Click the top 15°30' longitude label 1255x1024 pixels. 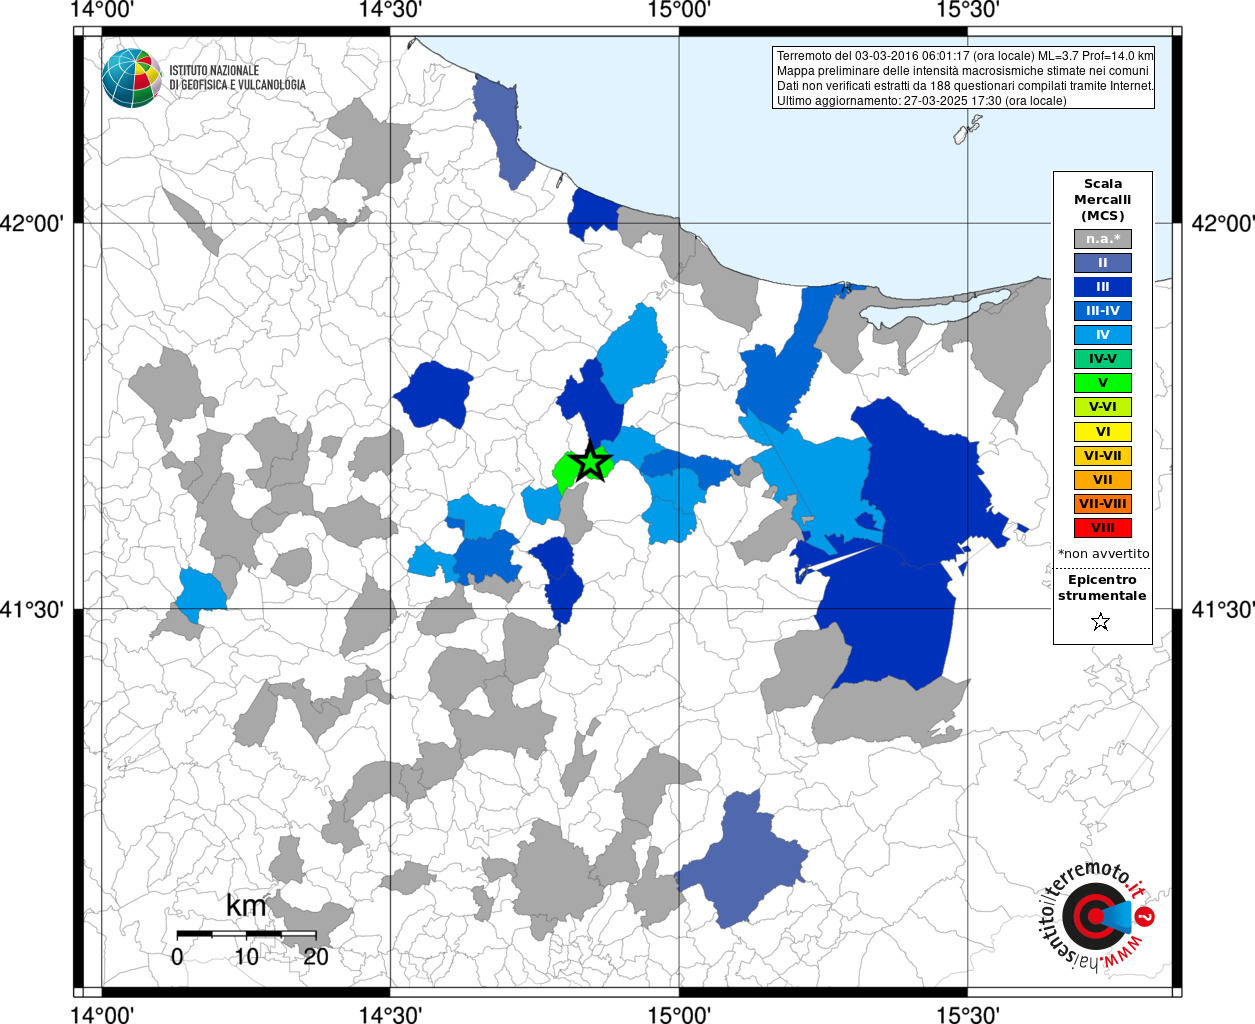(x=967, y=10)
